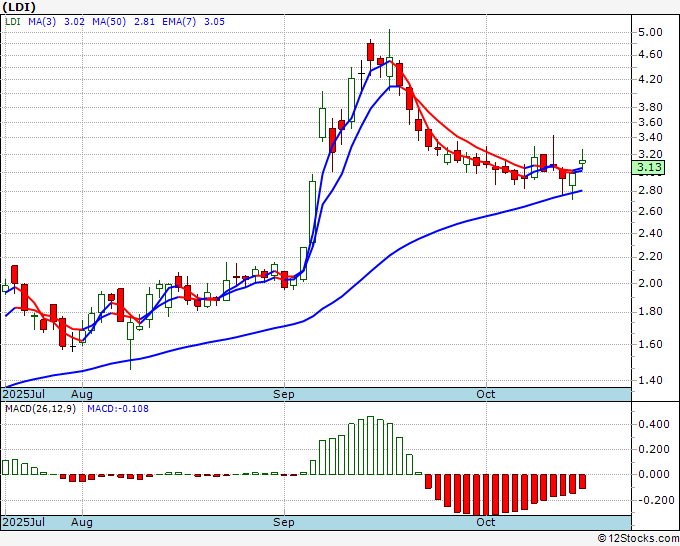680x546 pixels.
Task: Click the 1.60 price axis label
Action: point(650,344)
